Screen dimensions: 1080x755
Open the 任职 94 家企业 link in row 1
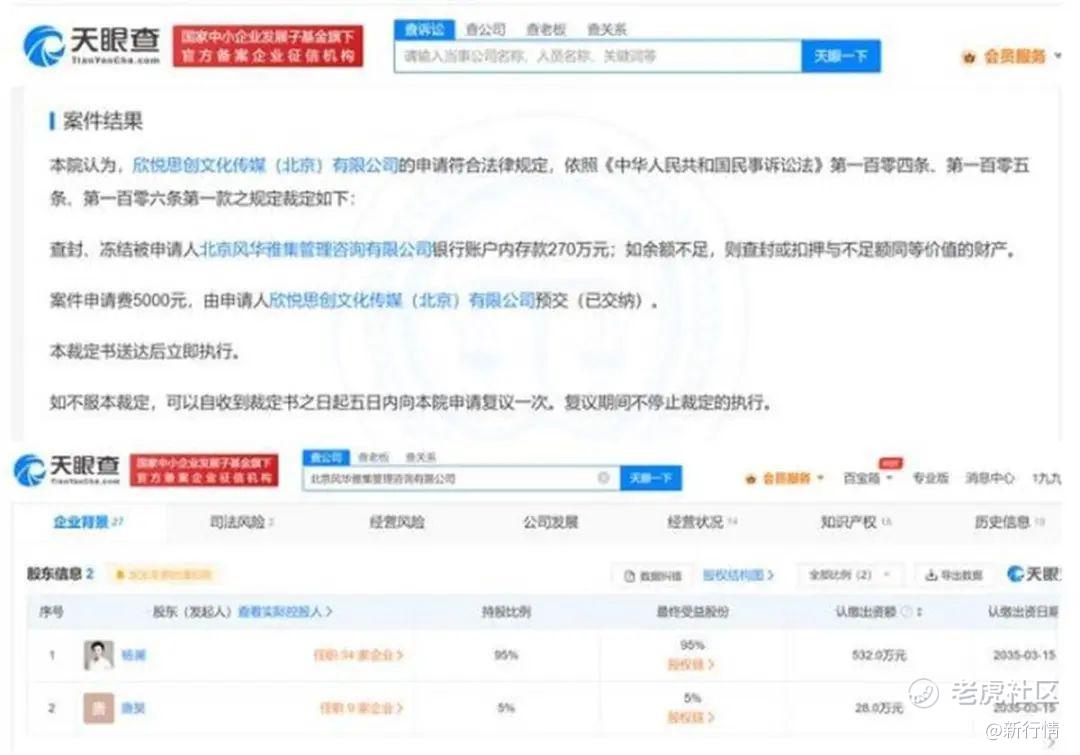(358, 655)
